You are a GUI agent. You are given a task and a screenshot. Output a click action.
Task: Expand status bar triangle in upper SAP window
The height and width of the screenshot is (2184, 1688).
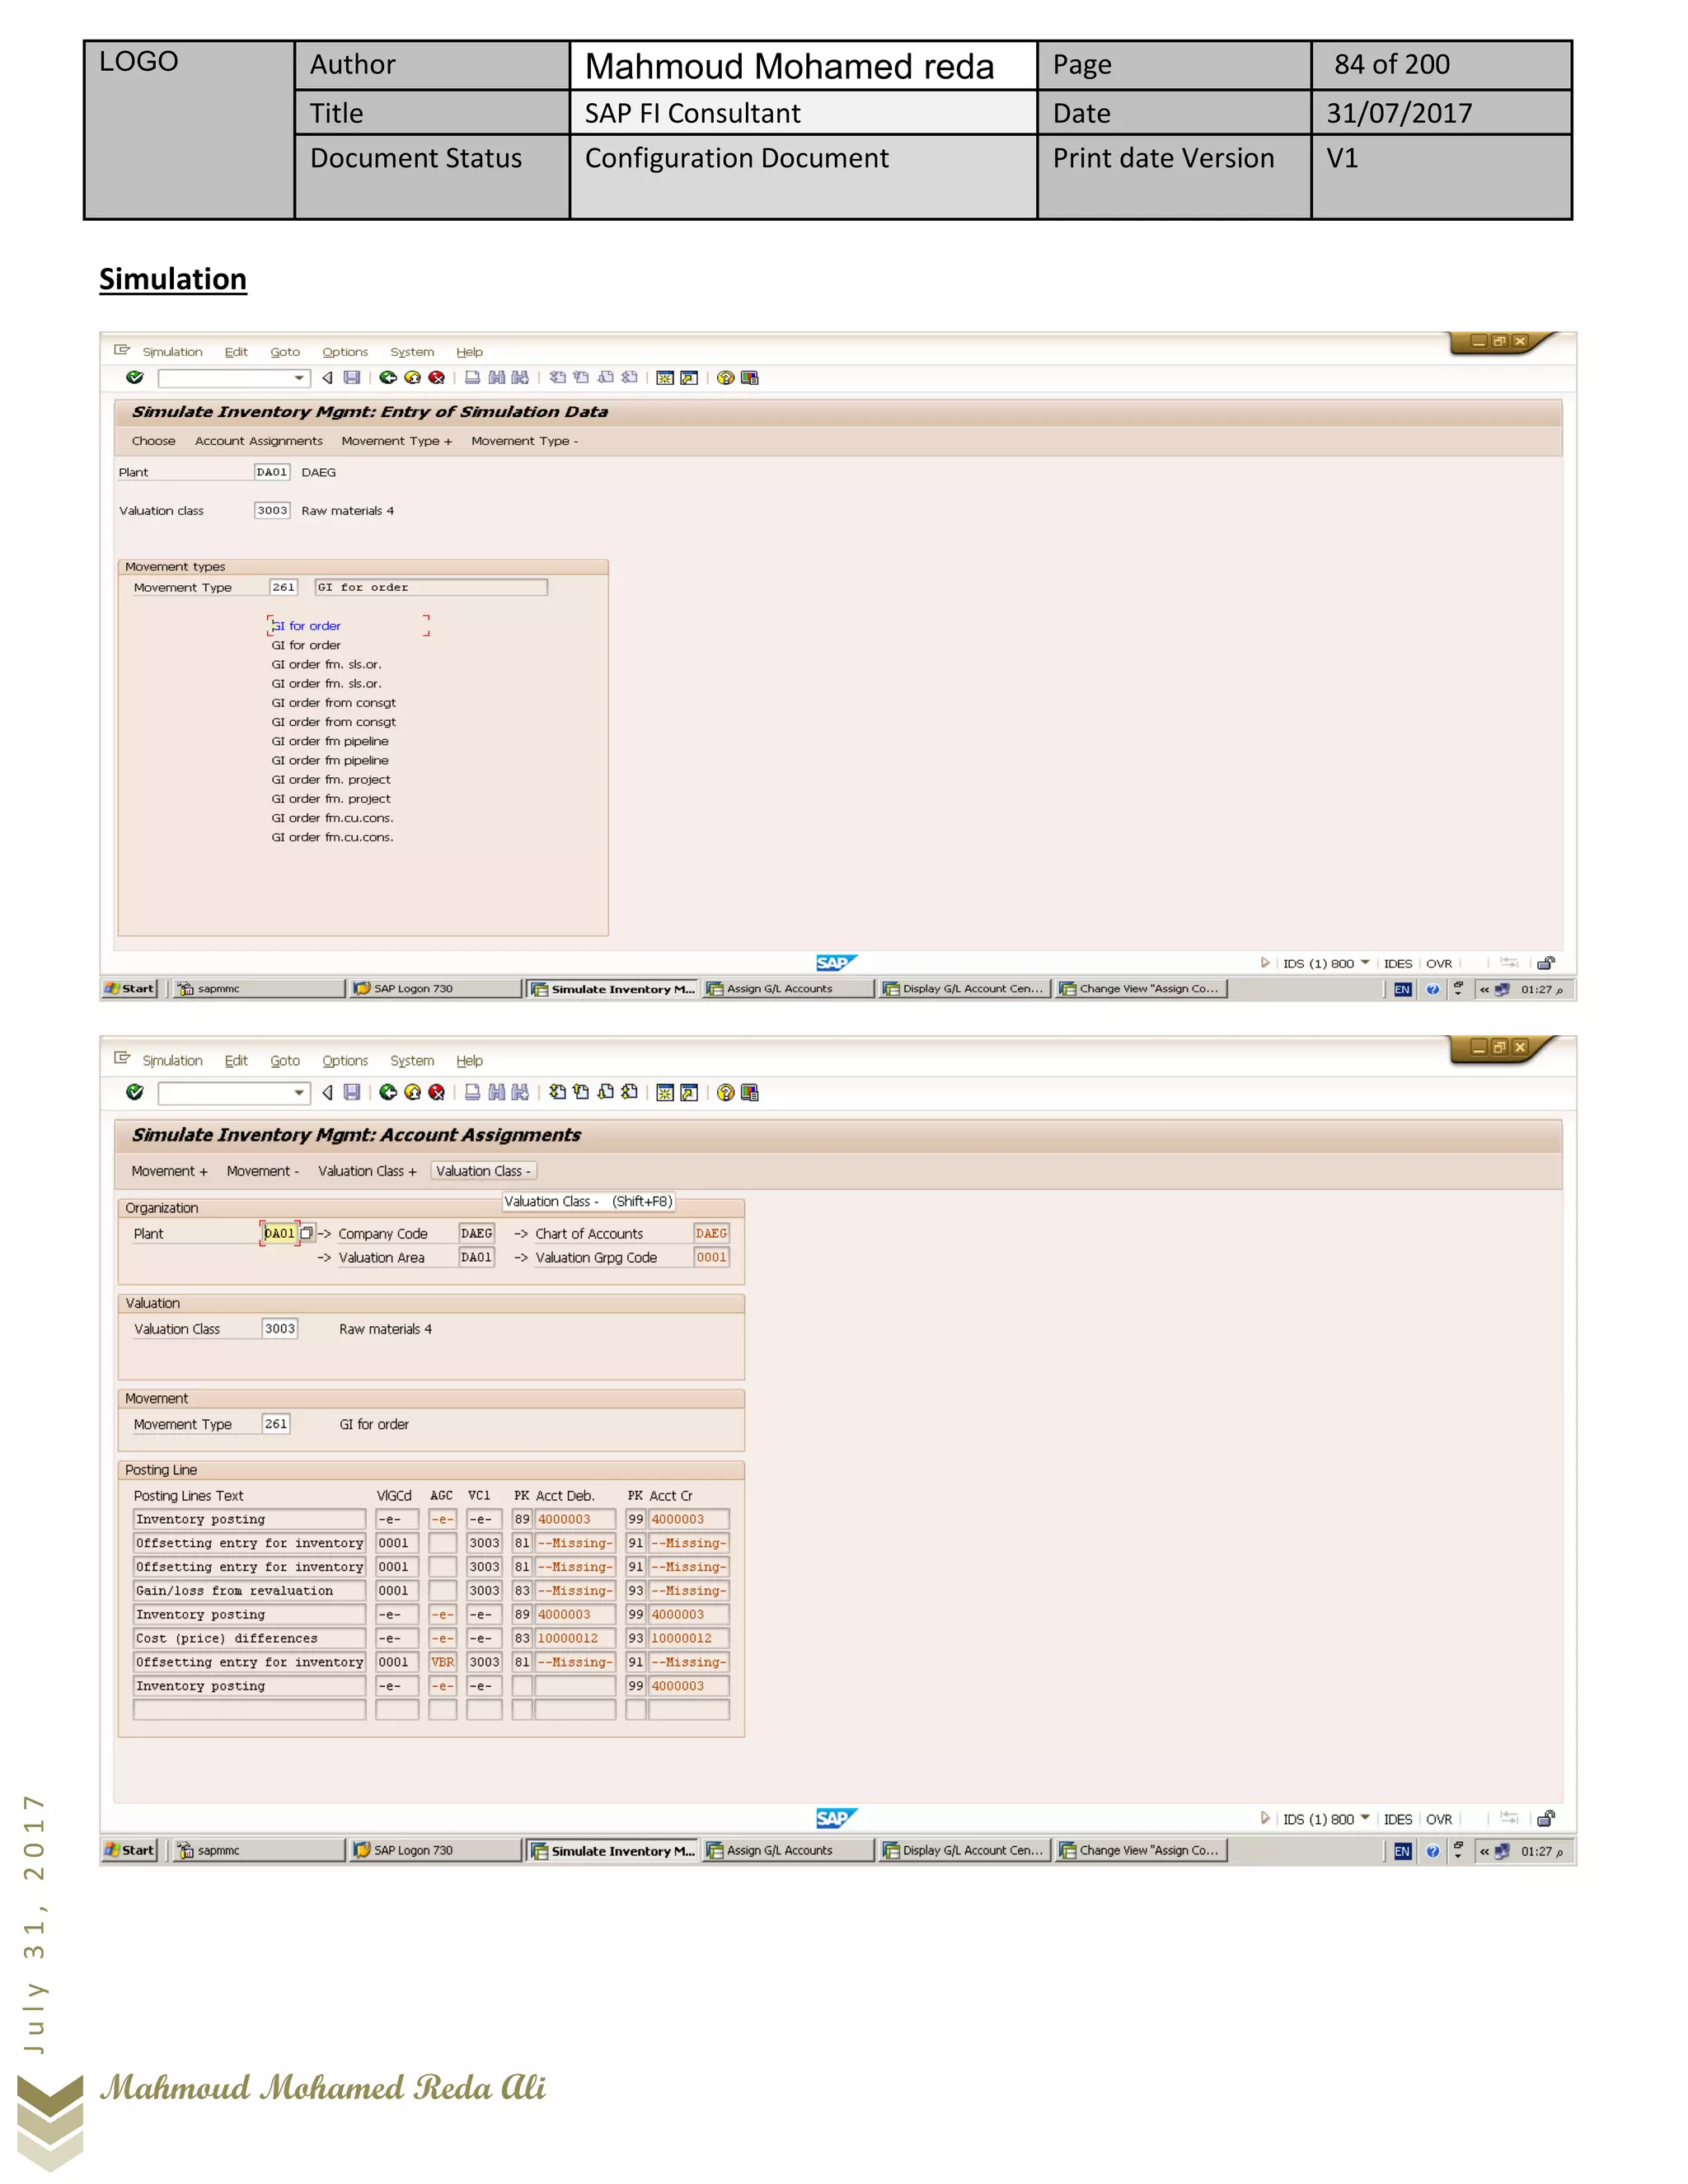1265,963
